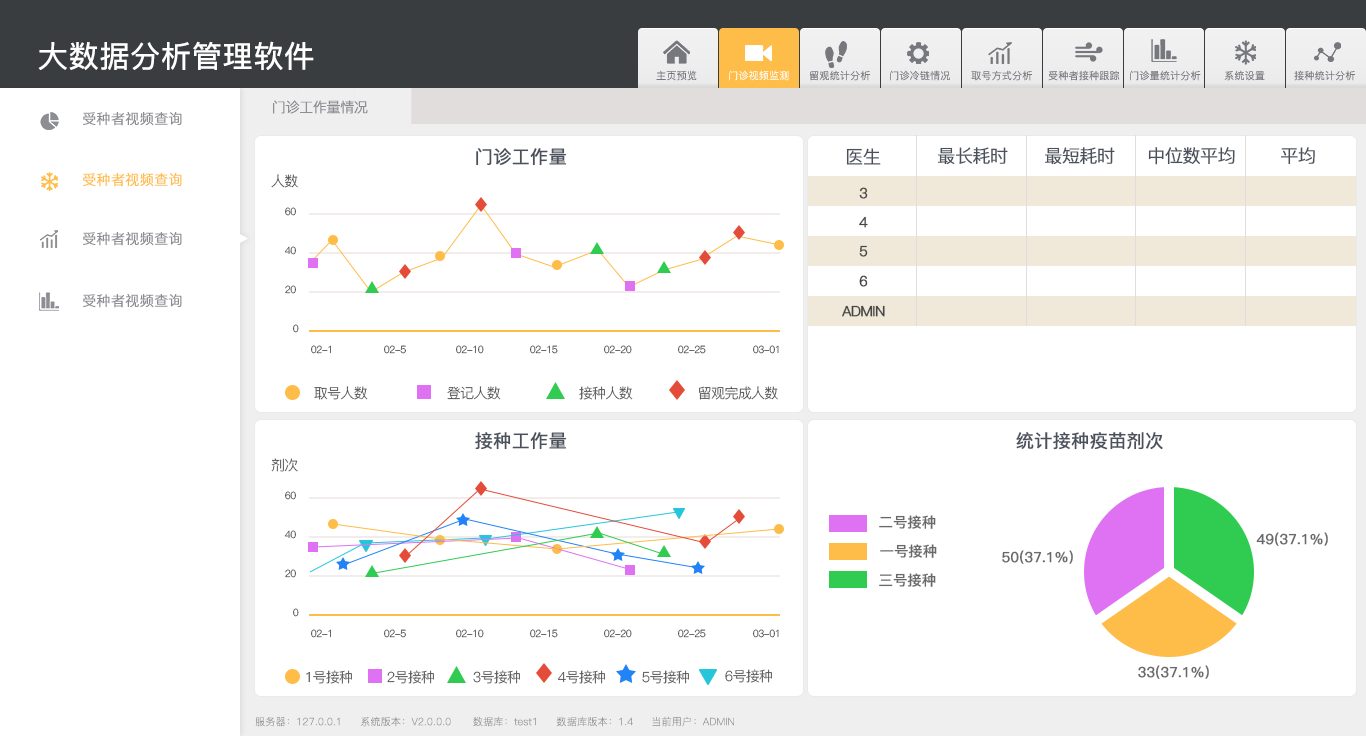Select the ADMIN row in table
Screen dimensions: 1366x736
coord(1082,311)
